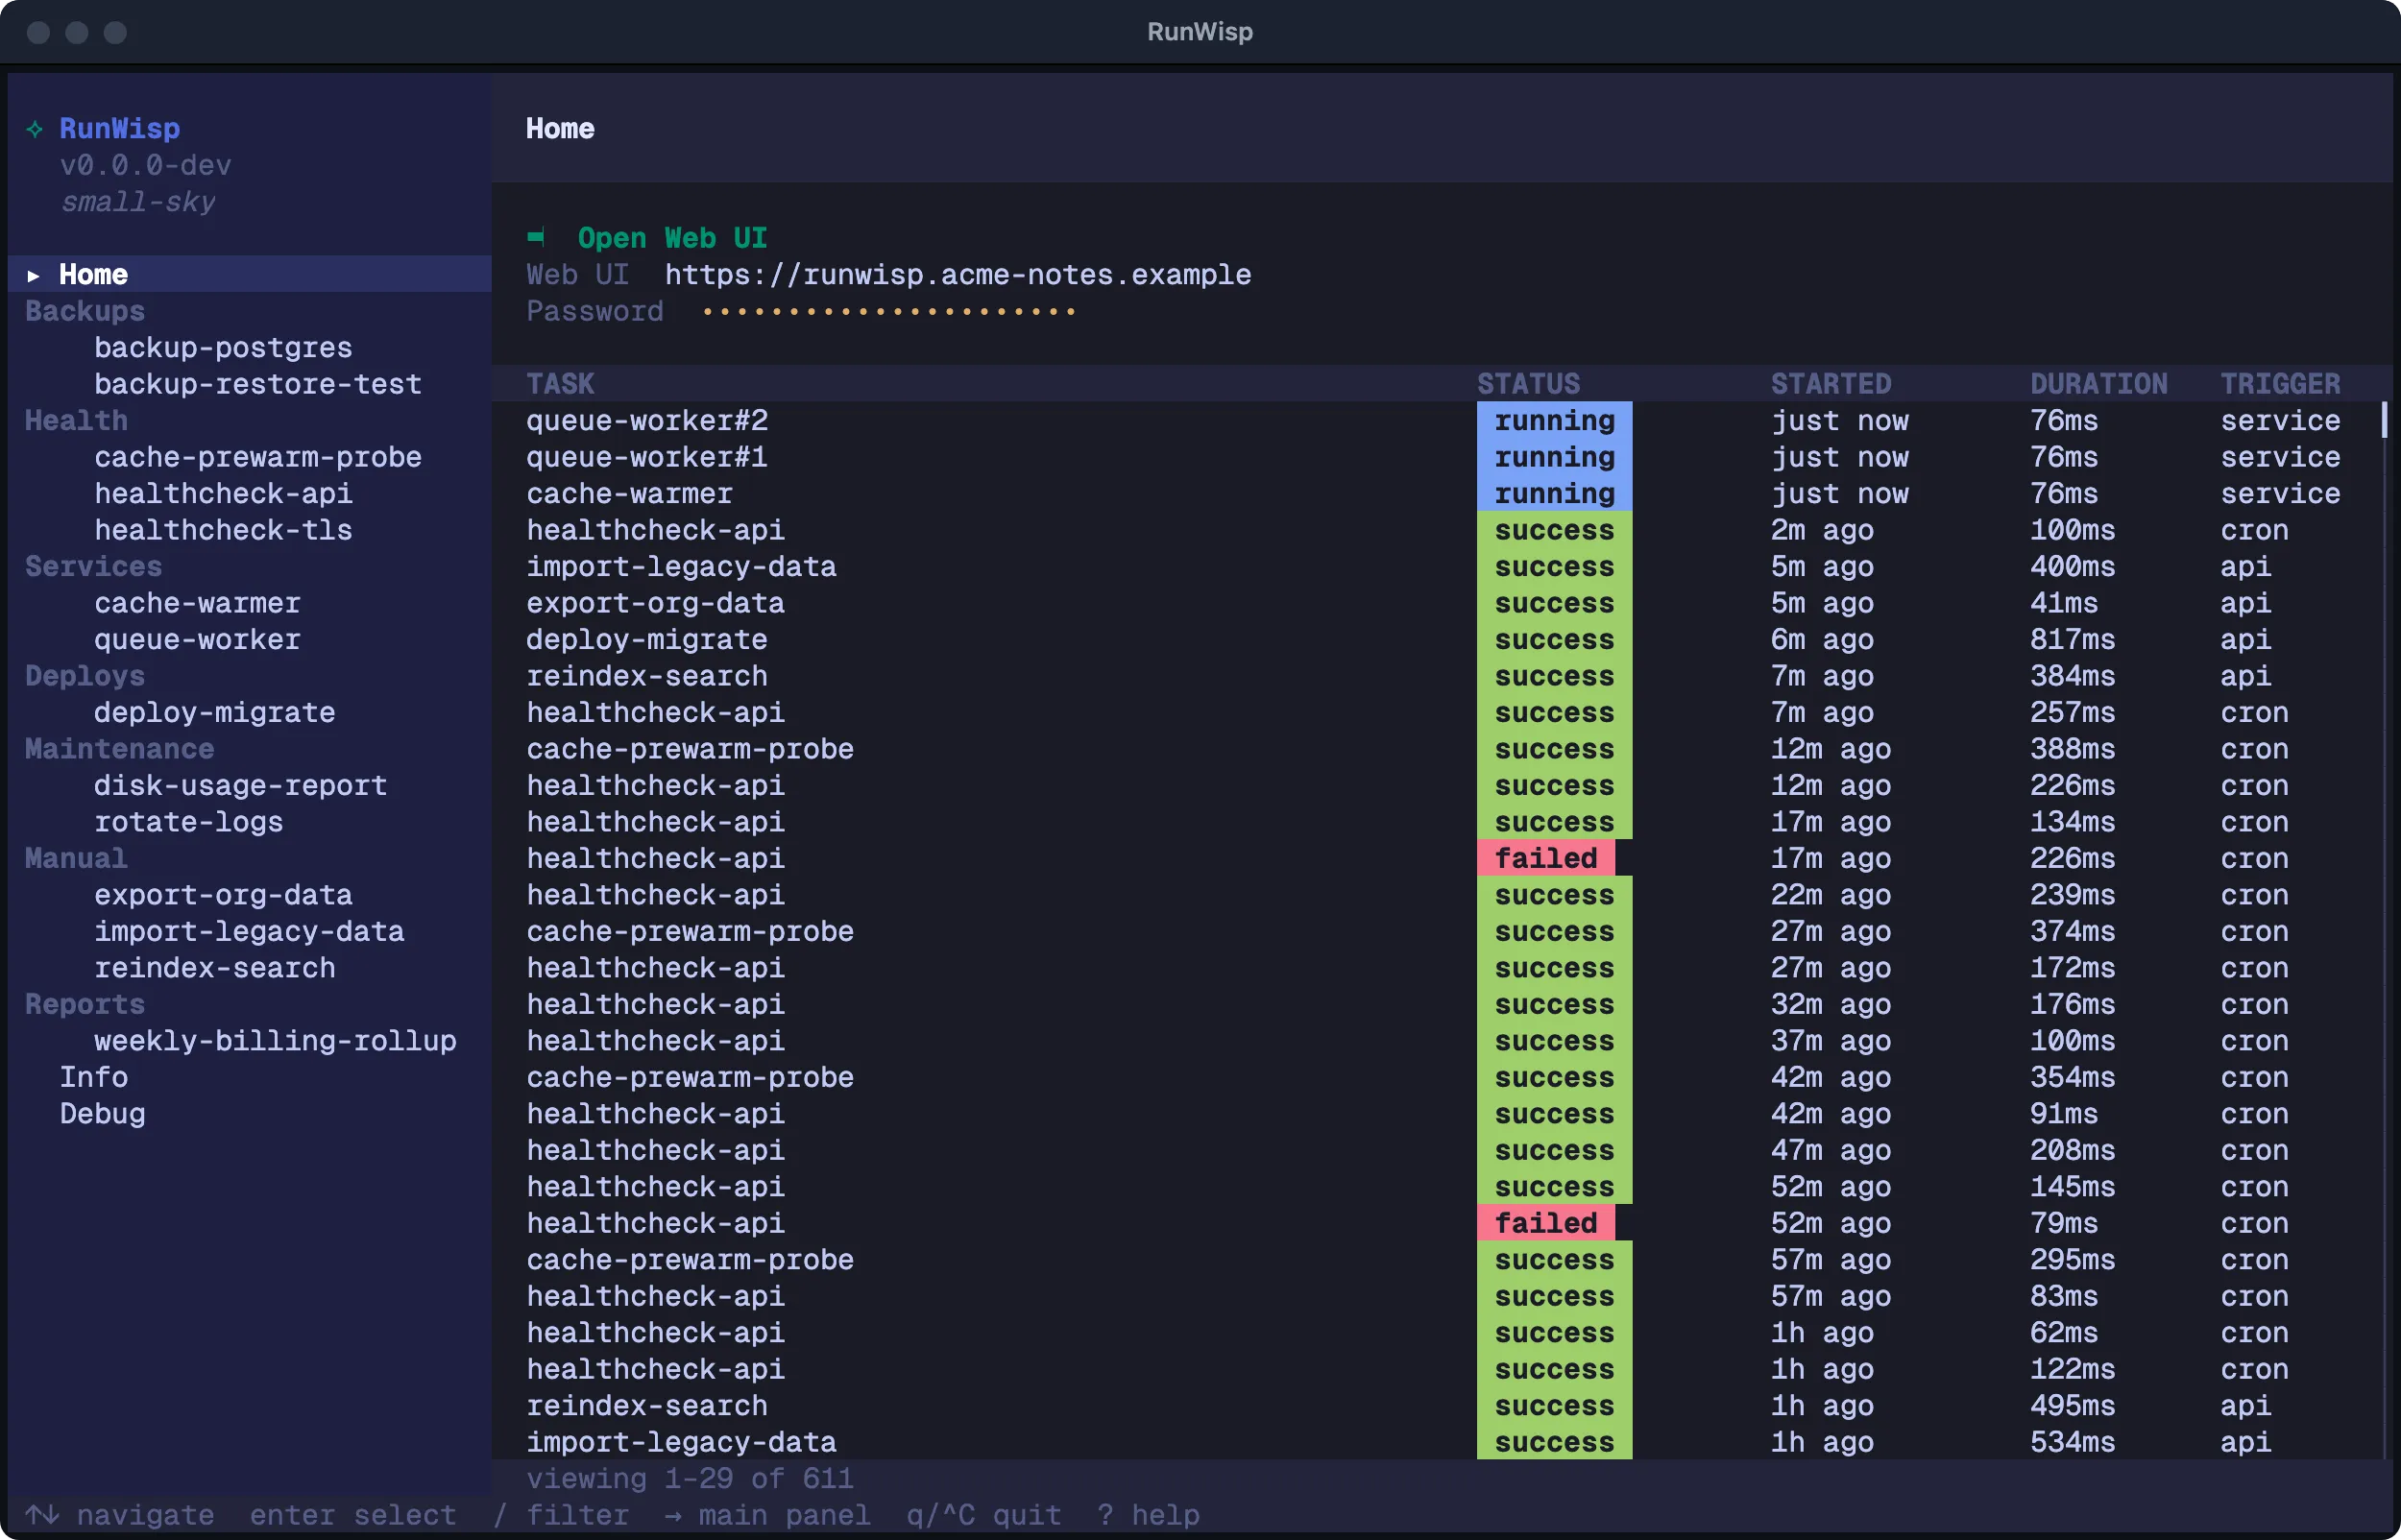Click the TASK column header
2401x1540 pixels.
pyautogui.click(x=560, y=384)
